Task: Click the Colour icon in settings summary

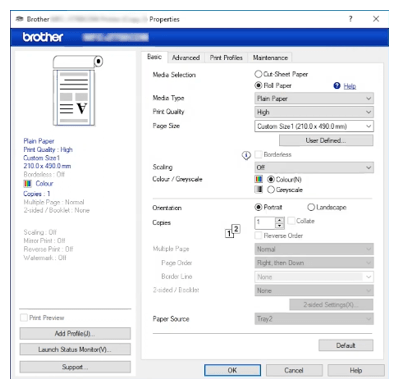Action: [x=28, y=184]
